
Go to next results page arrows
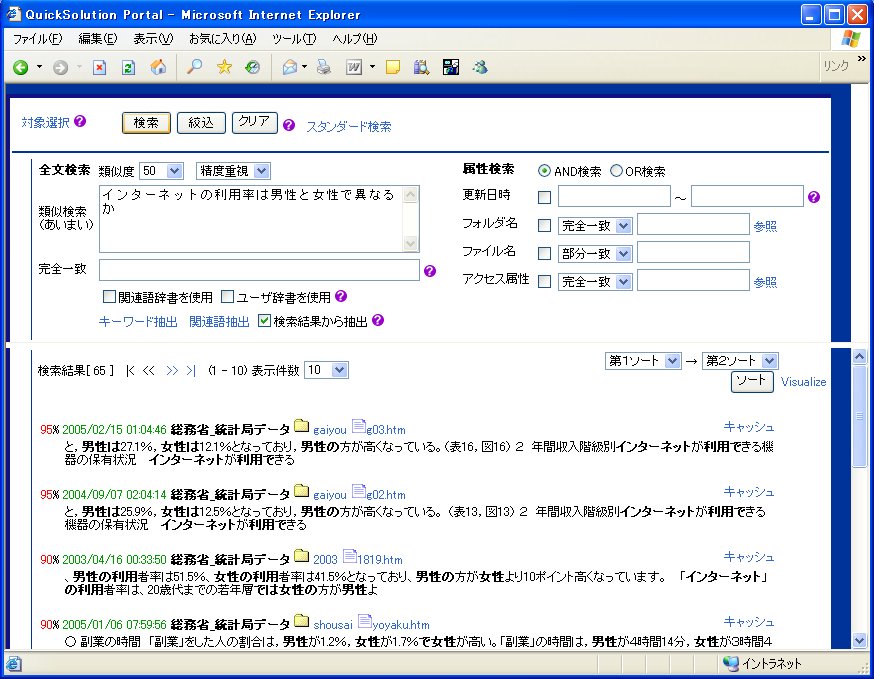[x=172, y=371]
